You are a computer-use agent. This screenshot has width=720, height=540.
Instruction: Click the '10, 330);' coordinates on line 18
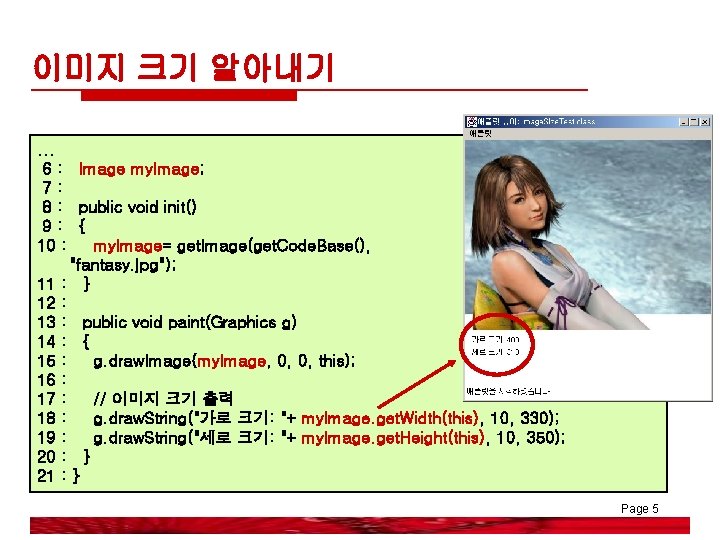tap(524, 418)
